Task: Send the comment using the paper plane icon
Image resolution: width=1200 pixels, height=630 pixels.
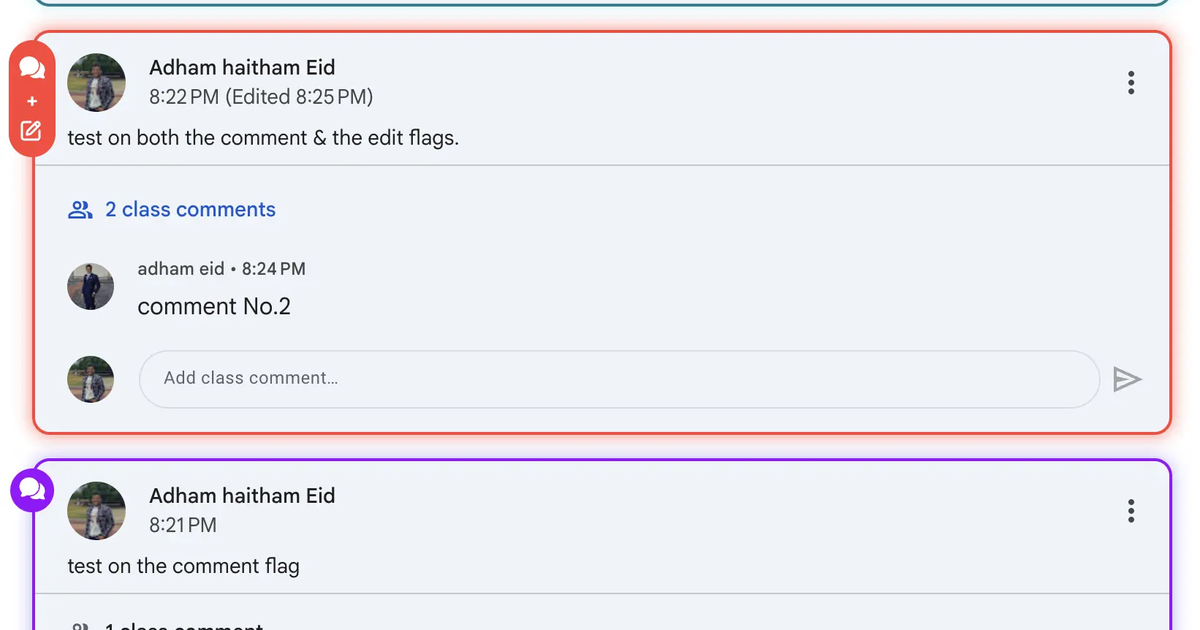Action: pos(1129,379)
